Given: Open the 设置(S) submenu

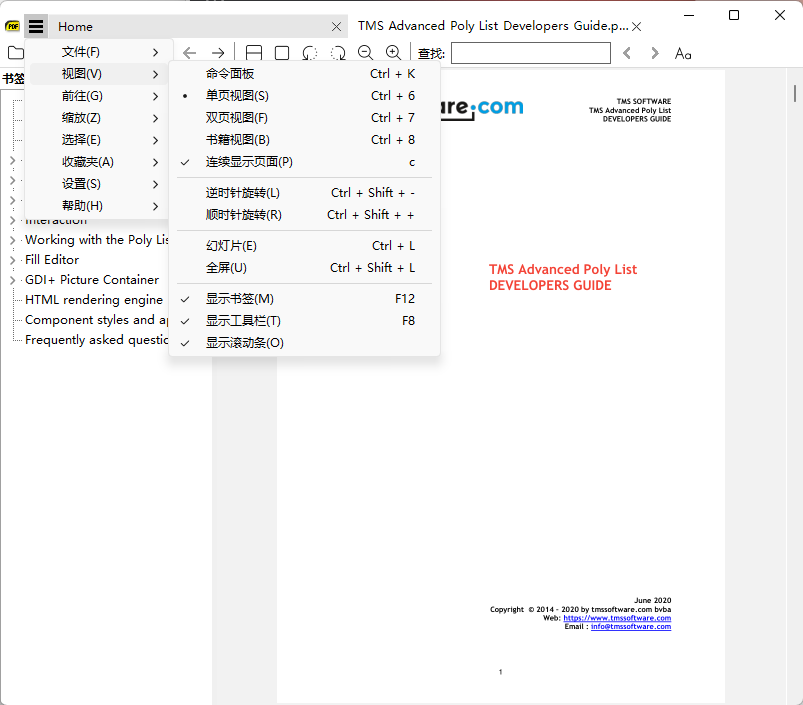Looking at the screenshot, I should coord(99,184).
